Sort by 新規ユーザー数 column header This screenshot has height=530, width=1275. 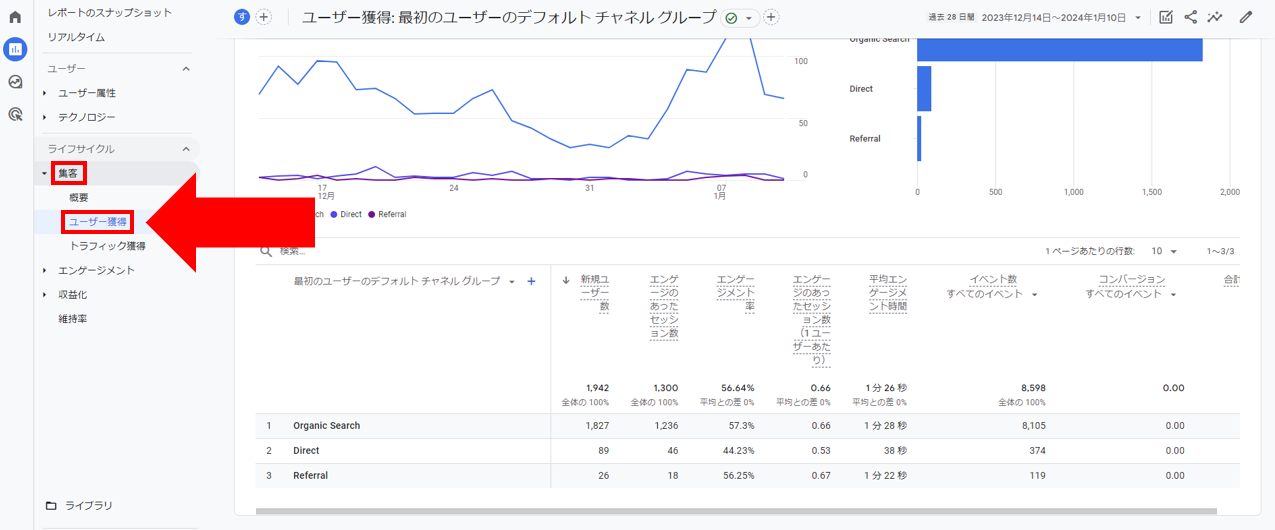(594, 293)
